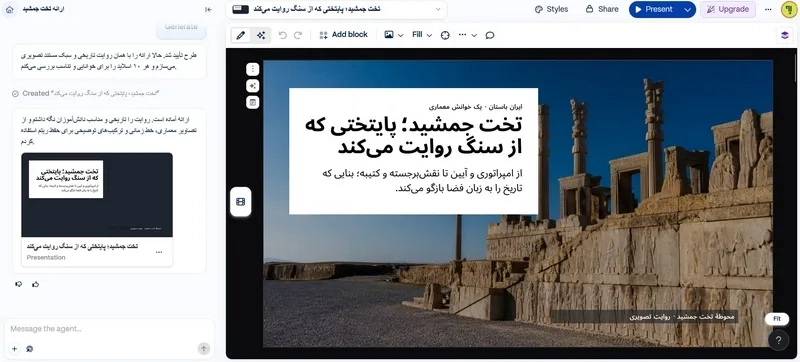Focus the Message the agent input field
The image size is (800, 362).
(109, 329)
